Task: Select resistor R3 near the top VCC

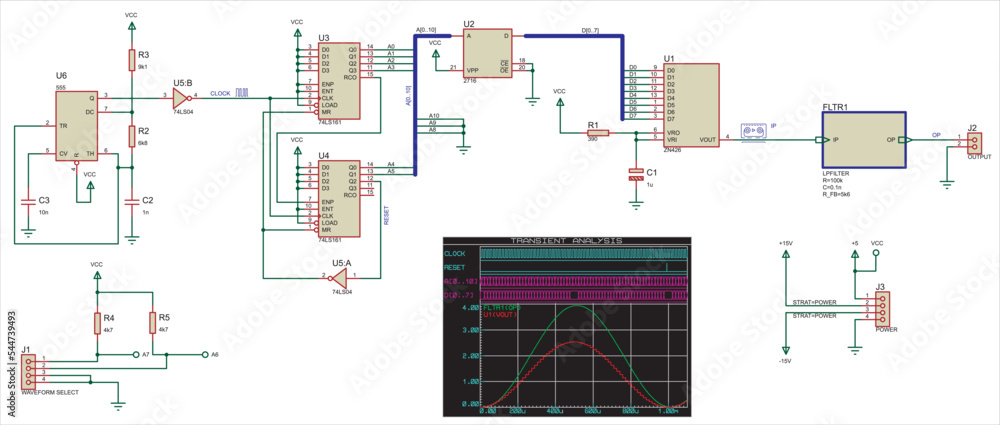Action: tap(131, 58)
